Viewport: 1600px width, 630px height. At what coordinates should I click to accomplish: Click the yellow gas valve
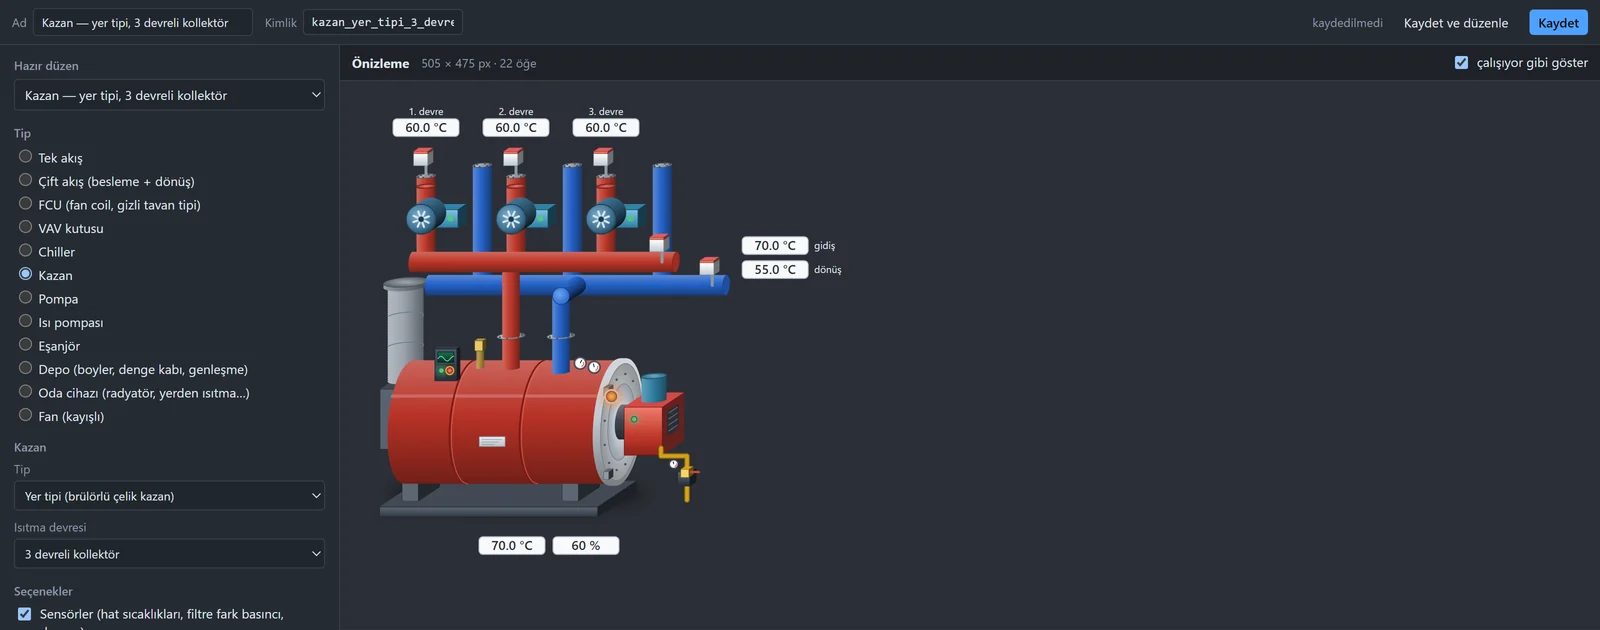[x=685, y=475]
